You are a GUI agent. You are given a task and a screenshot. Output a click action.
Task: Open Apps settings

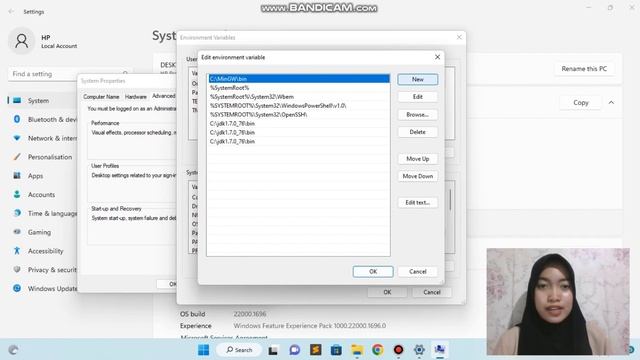click(43, 176)
